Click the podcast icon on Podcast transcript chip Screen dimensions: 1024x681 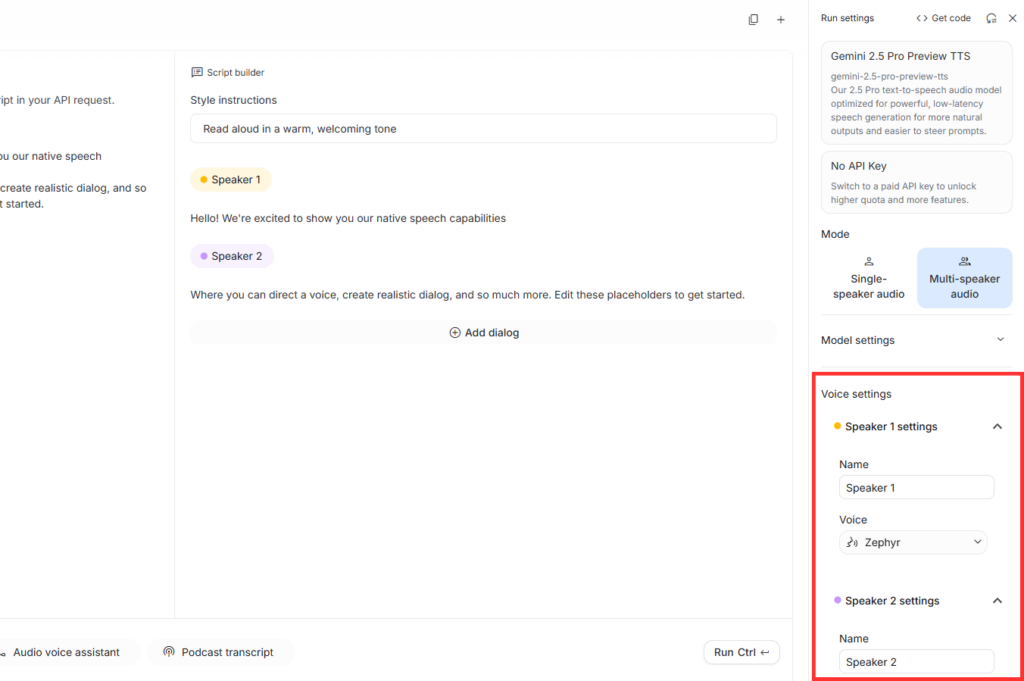pyautogui.click(x=169, y=652)
